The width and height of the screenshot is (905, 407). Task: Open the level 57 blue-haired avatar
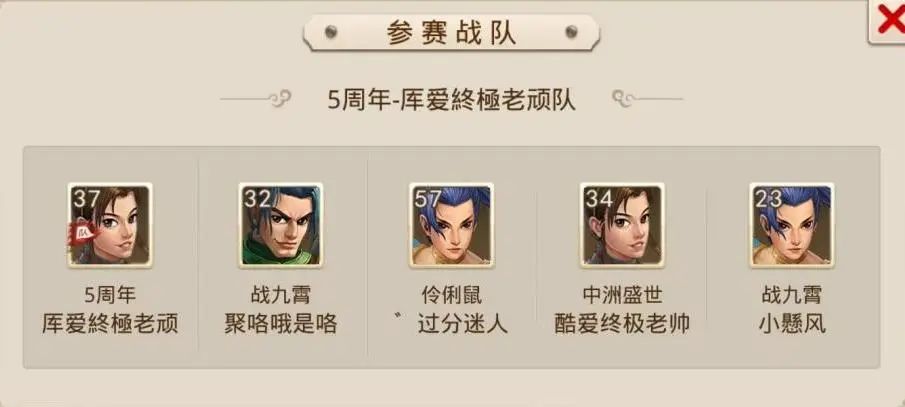pyautogui.click(x=451, y=225)
